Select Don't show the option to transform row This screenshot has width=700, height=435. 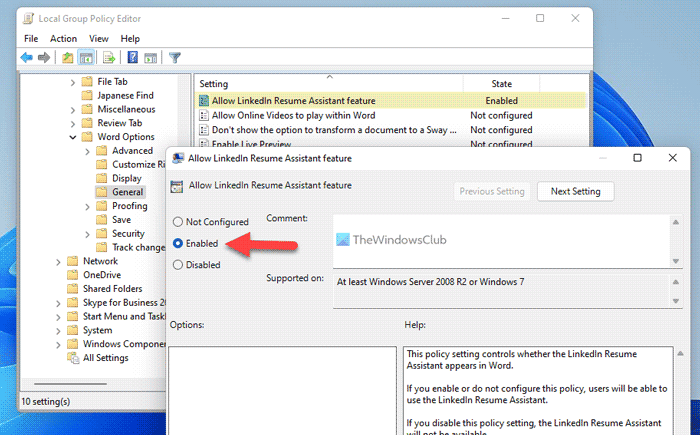click(391, 130)
